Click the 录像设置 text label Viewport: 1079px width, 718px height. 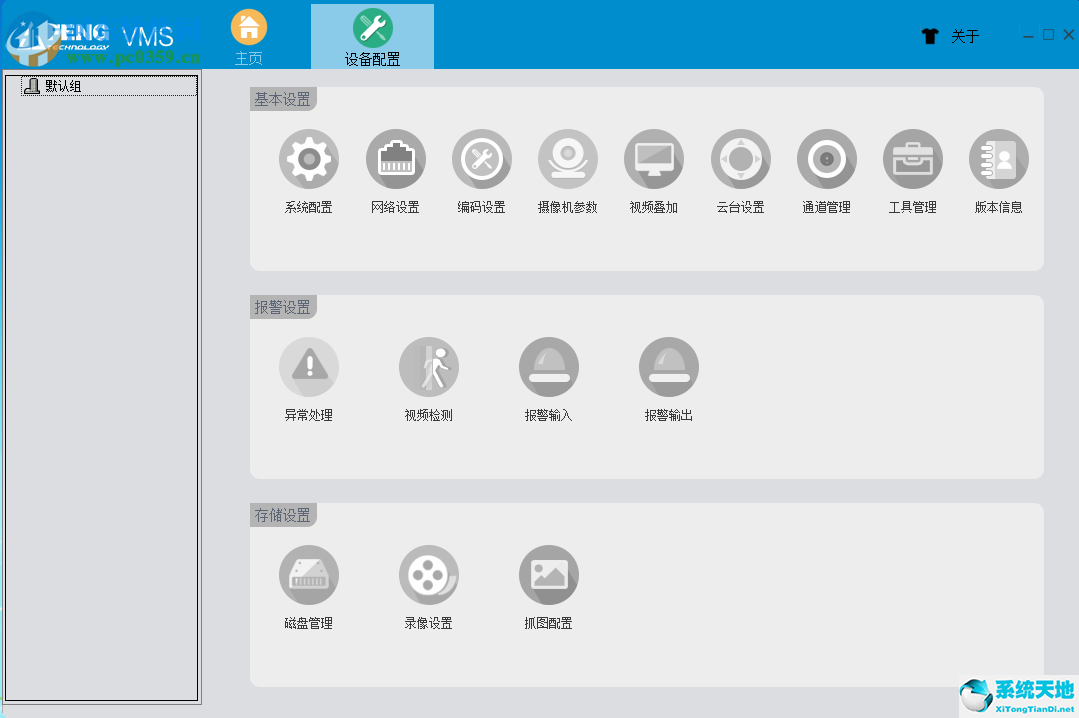click(x=429, y=623)
